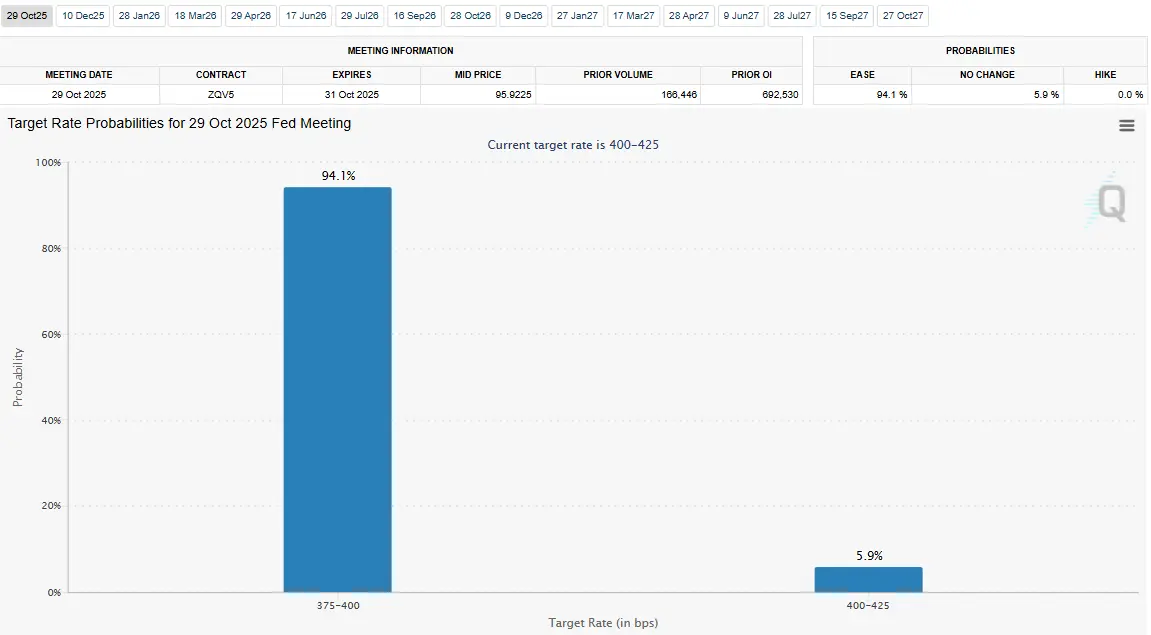Image resolution: width=1151 pixels, height=635 pixels.
Task: Click the 375-400 probability bar
Action: pos(338,390)
